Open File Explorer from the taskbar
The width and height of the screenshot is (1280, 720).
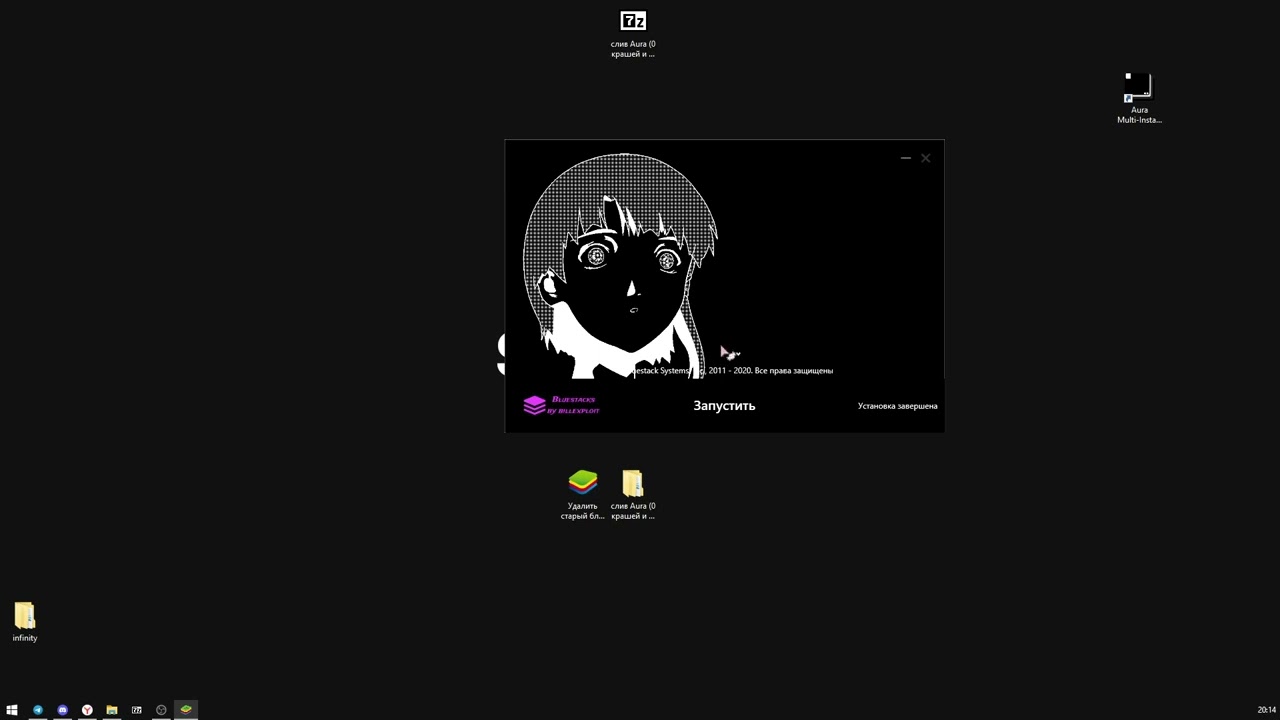click(112, 710)
